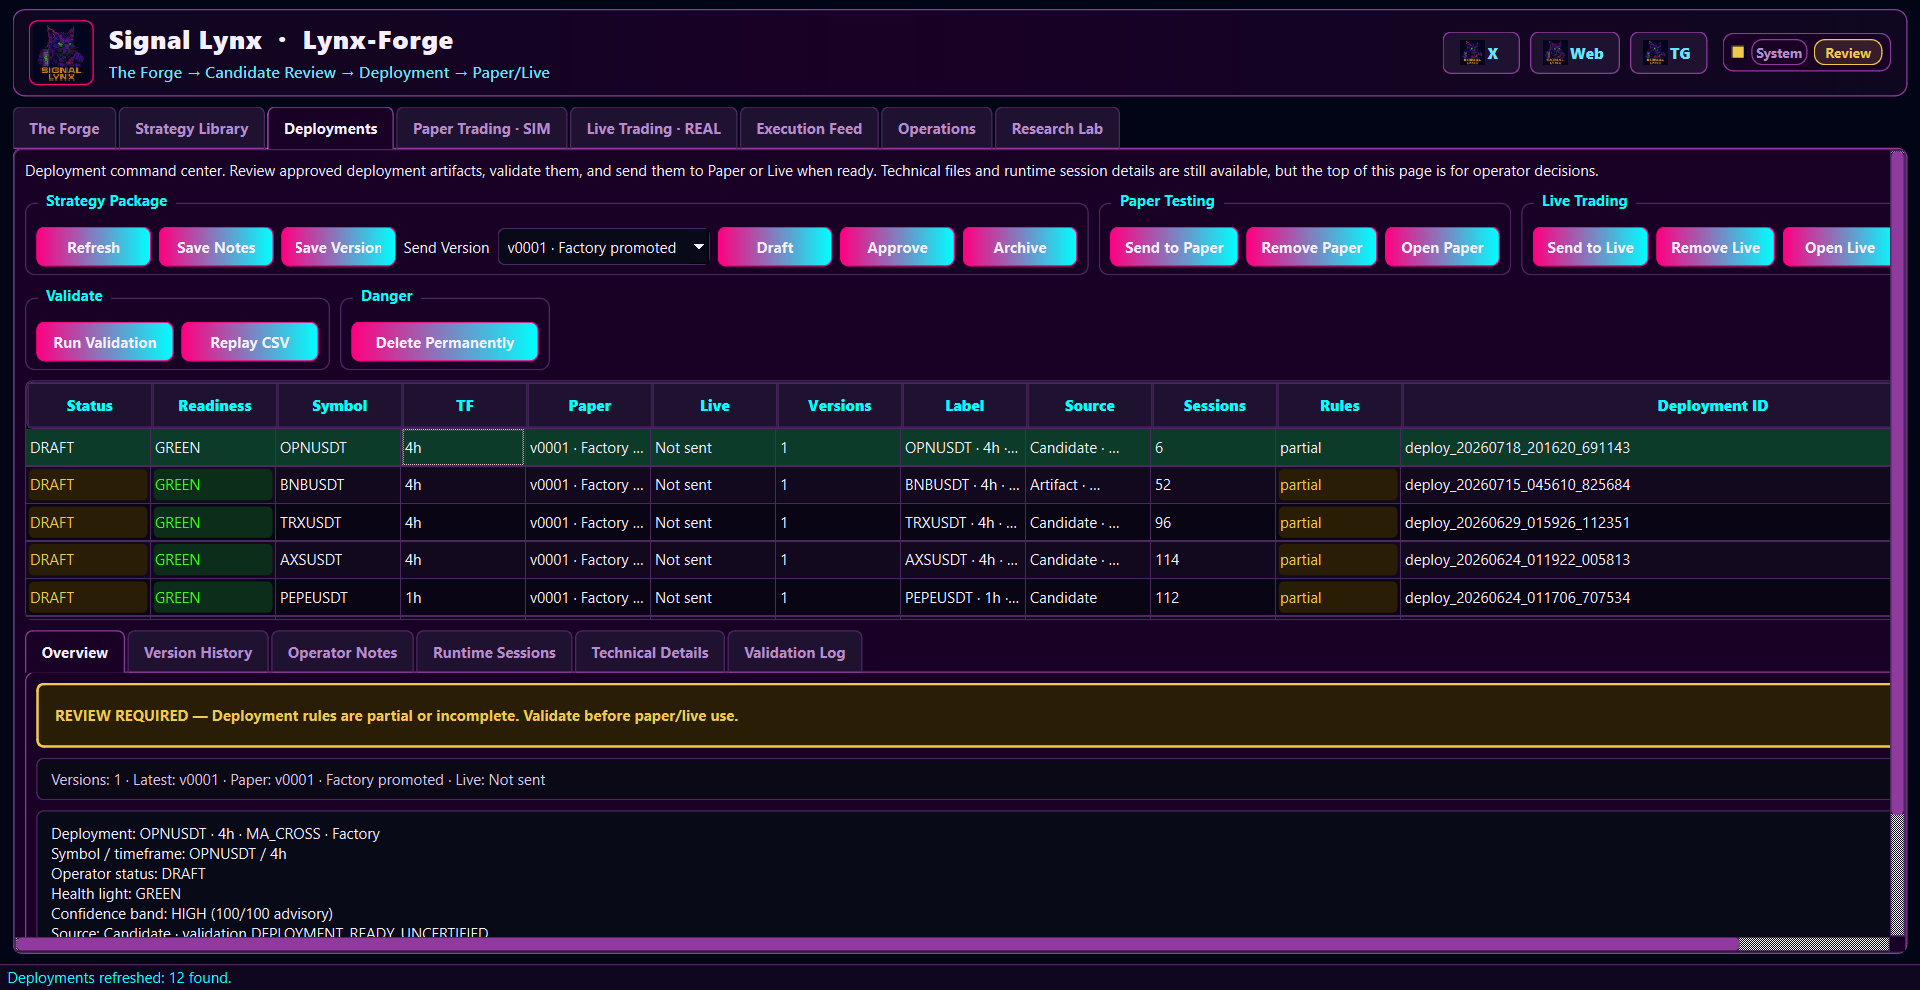Click the Candidate Review breadcrumb text
The image size is (1920, 990).
[x=270, y=72]
